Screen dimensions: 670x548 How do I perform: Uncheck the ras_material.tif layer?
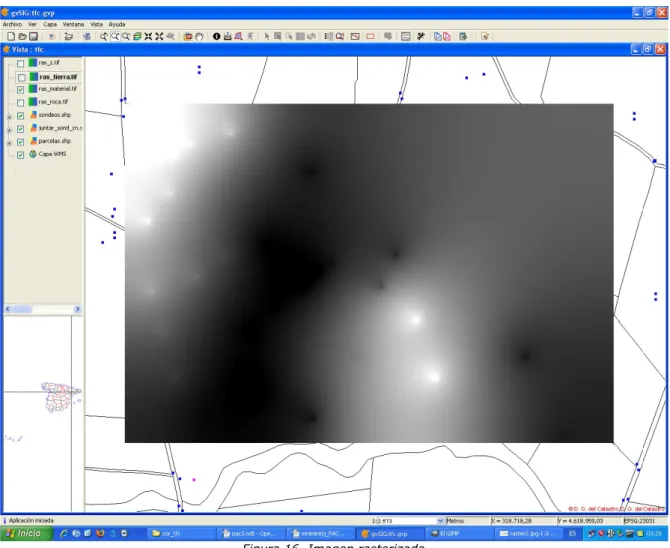(20, 90)
